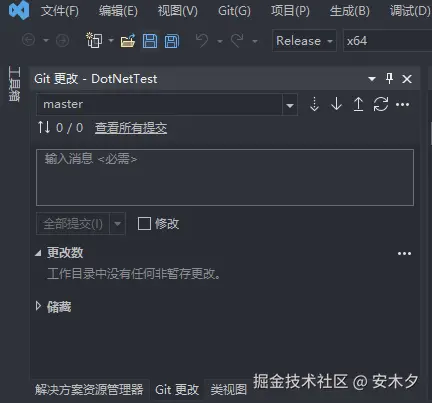
Task: Open the Git(G) menu
Action: tap(234, 11)
